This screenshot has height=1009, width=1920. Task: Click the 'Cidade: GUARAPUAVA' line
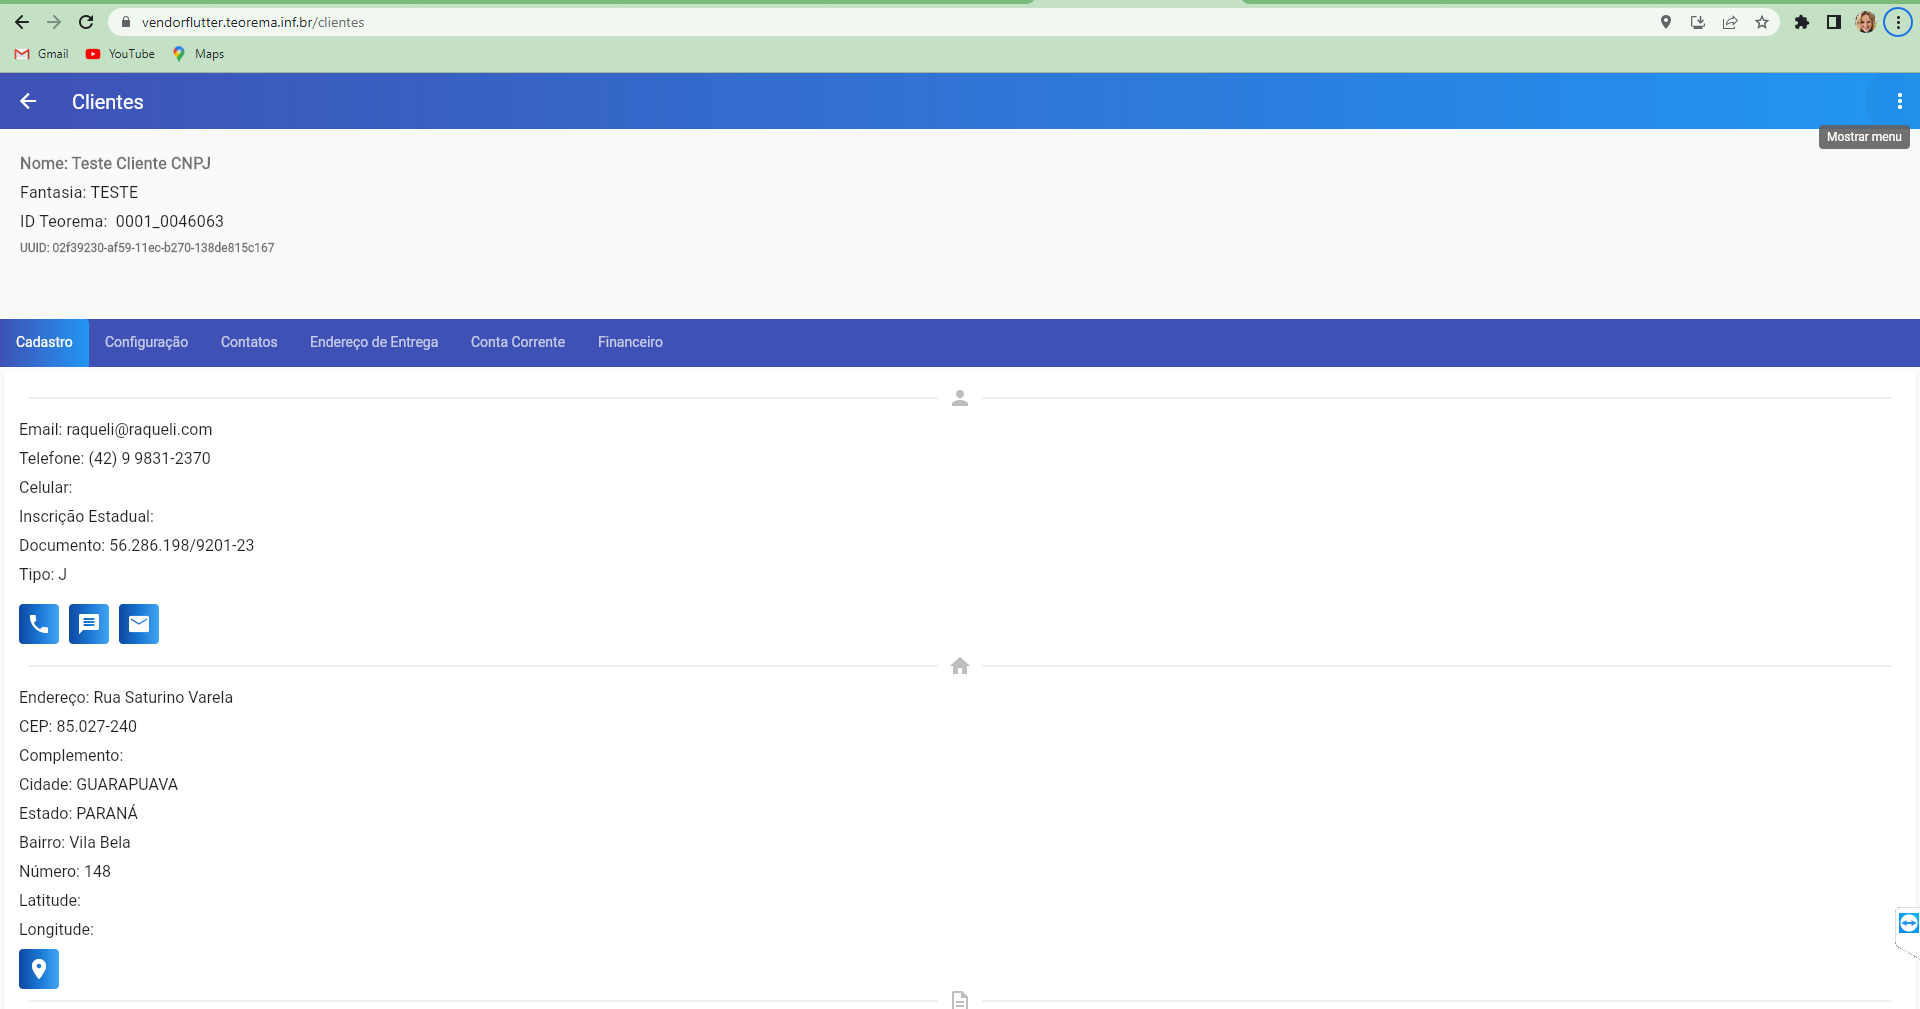pos(99,784)
